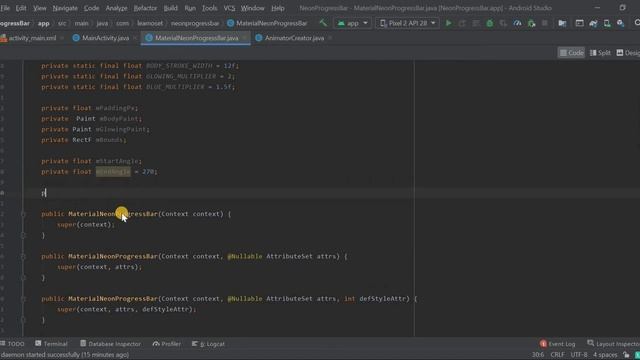The height and width of the screenshot is (360, 640).
Task: Close the MainActivity.java tab
Action: point(135,38)
